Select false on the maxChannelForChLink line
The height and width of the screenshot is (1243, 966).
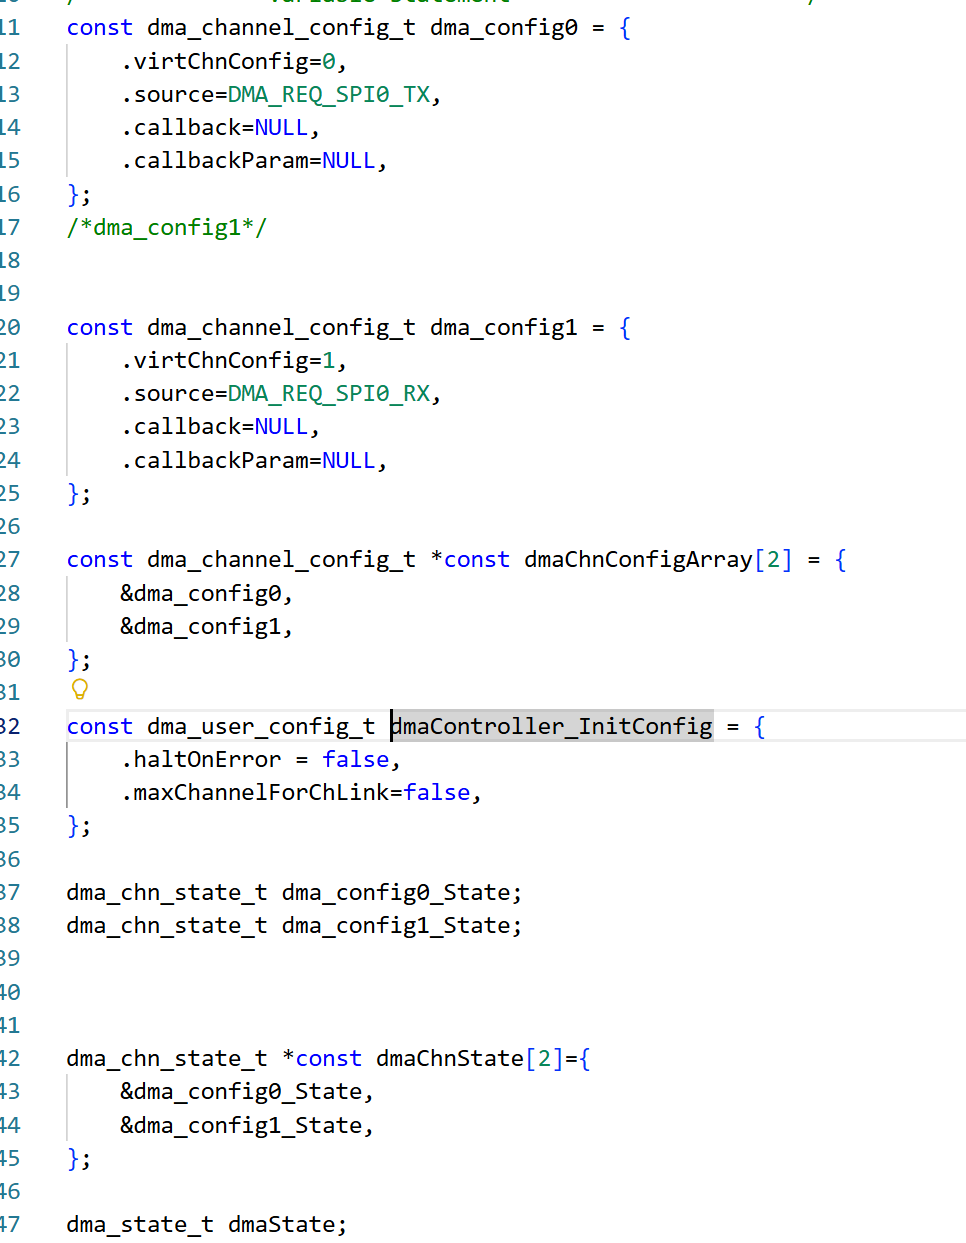[x=437, y=792]
